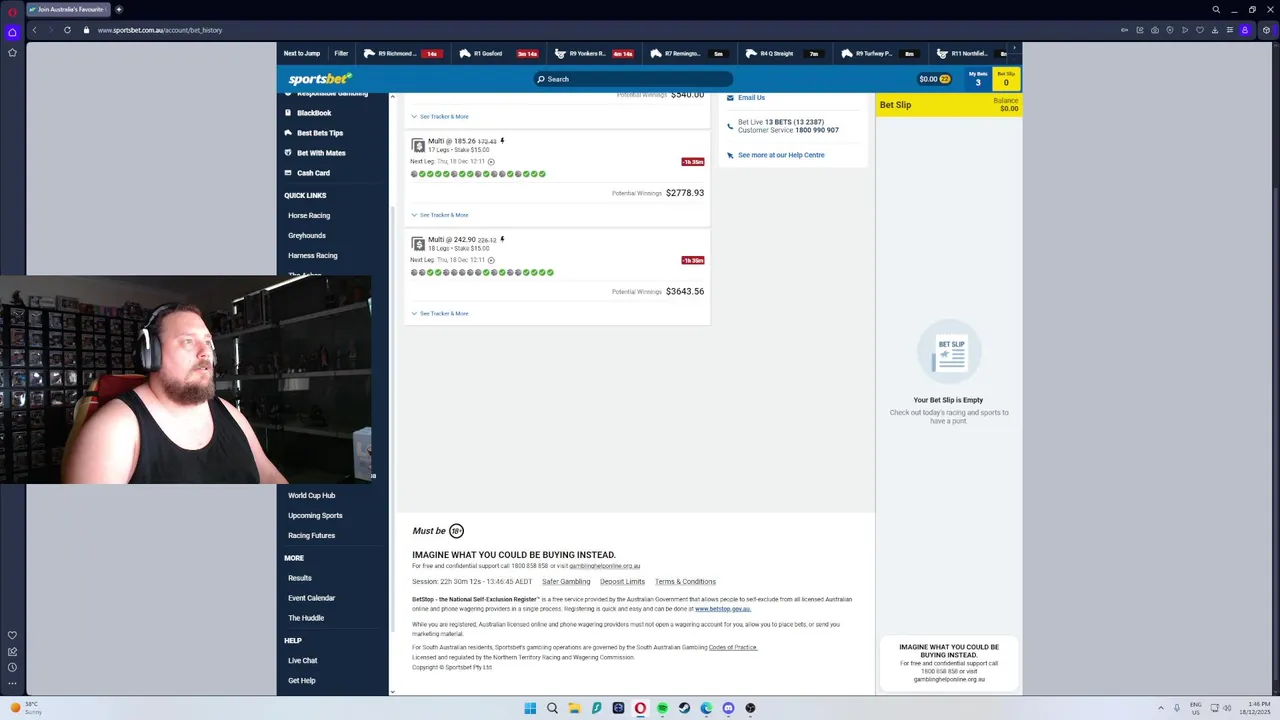Click the multi bet icon for 185.26 bet
This screenshot has height=720, width=1280.
point(418,145)
